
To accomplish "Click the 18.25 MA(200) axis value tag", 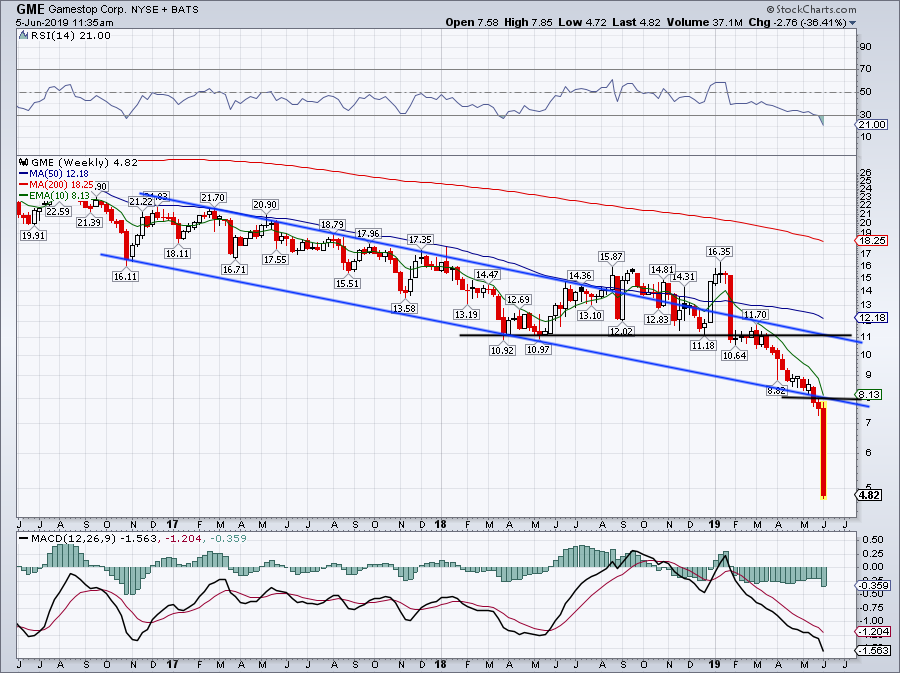I will point(875,241).
